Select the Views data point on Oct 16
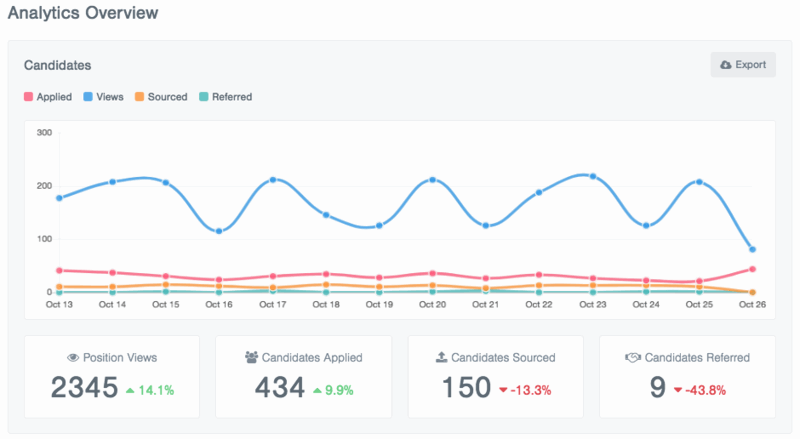The width and height of the screenshot is (800, 439). pos(219,231)
